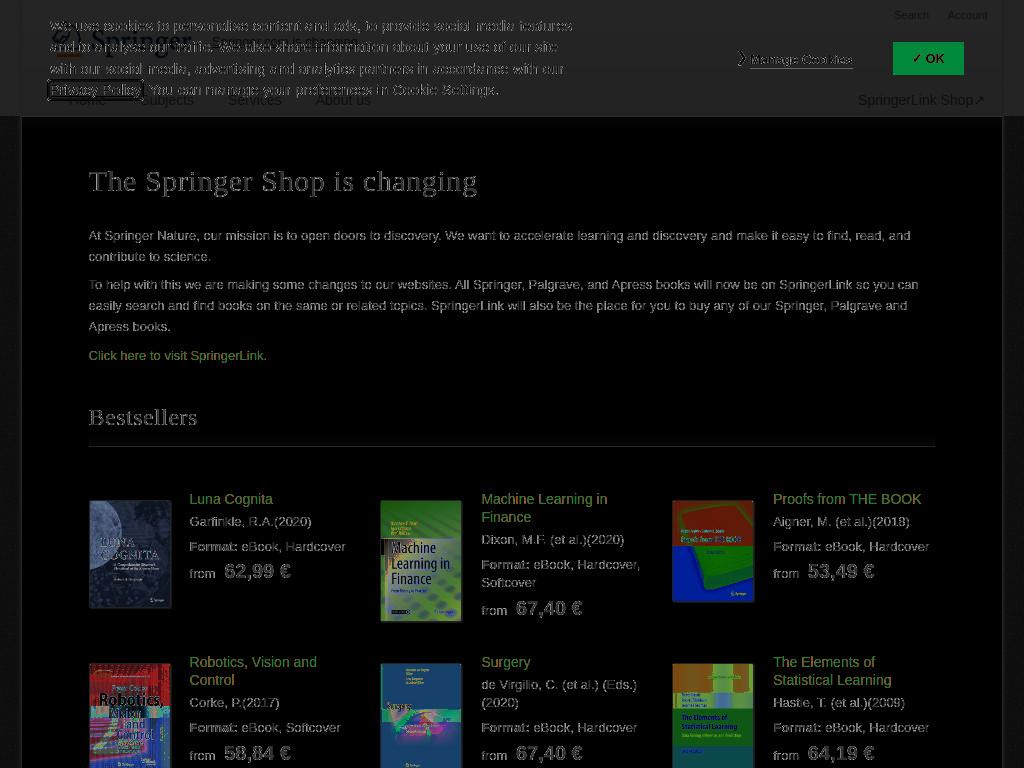Open Luna Cognita book title

(x=231, y=499)
